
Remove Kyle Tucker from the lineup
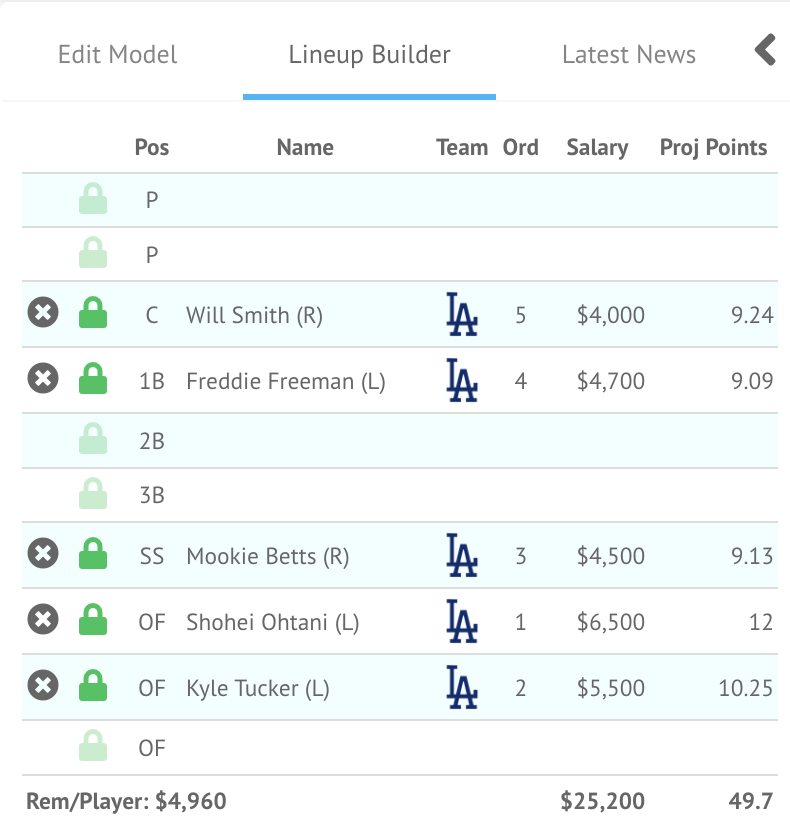(42, 687)
